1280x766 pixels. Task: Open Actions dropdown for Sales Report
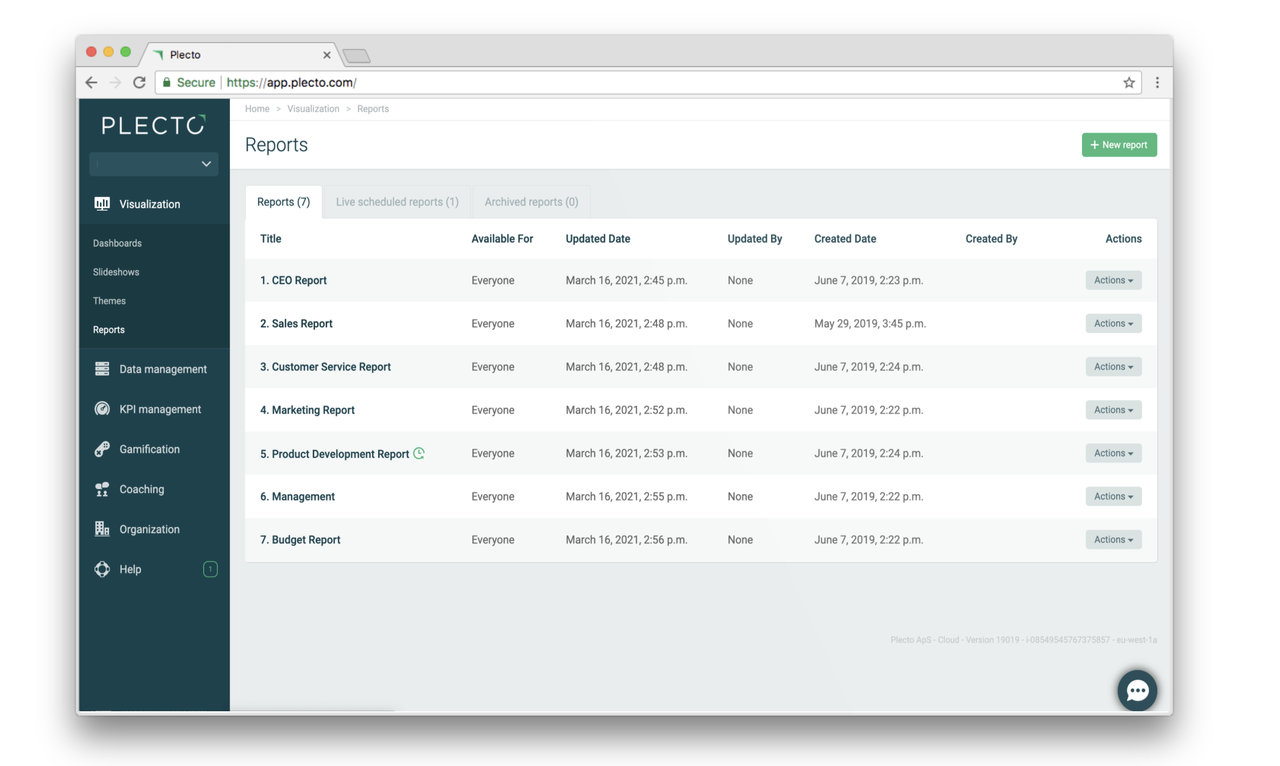[1113, 323]
